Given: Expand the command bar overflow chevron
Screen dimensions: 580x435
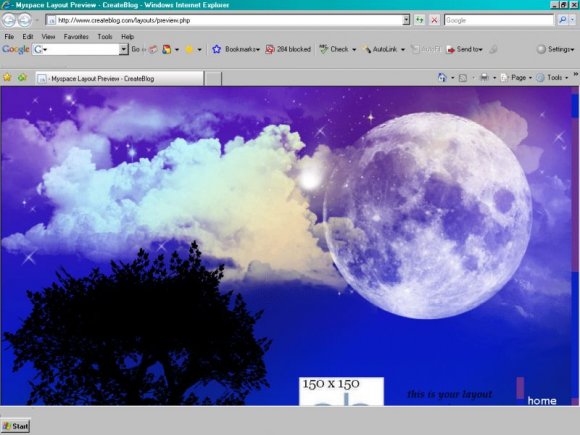Looking at the screenshot, I should 576,74.
